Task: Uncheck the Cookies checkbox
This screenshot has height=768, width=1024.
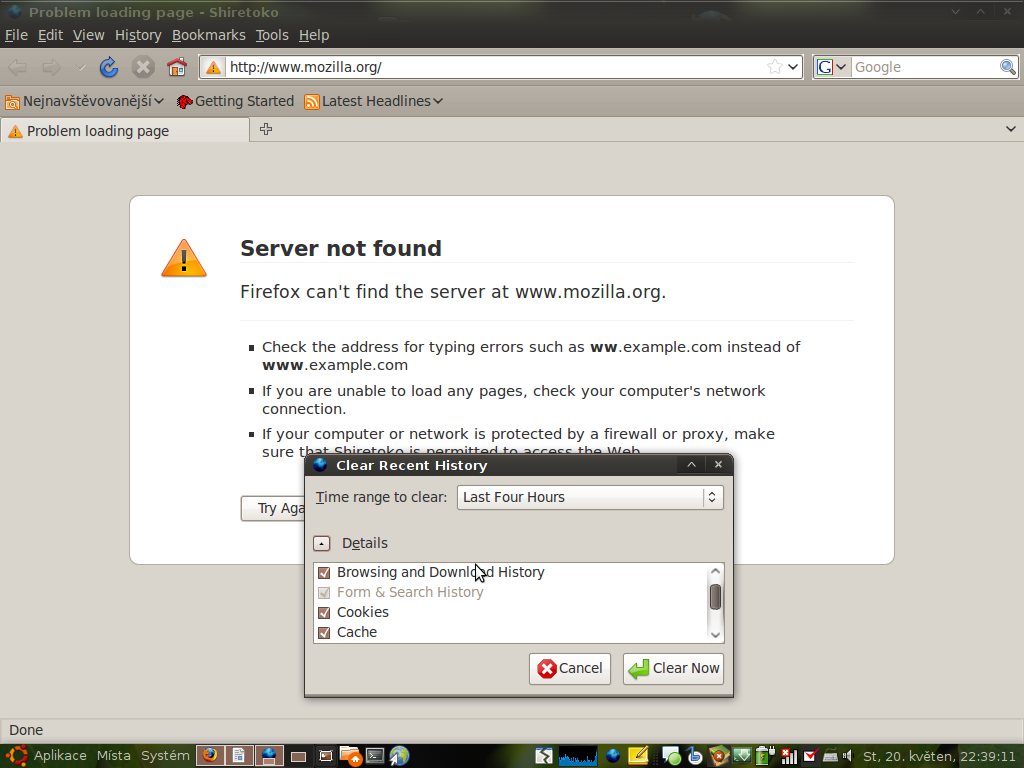Action: click(324, 613)
